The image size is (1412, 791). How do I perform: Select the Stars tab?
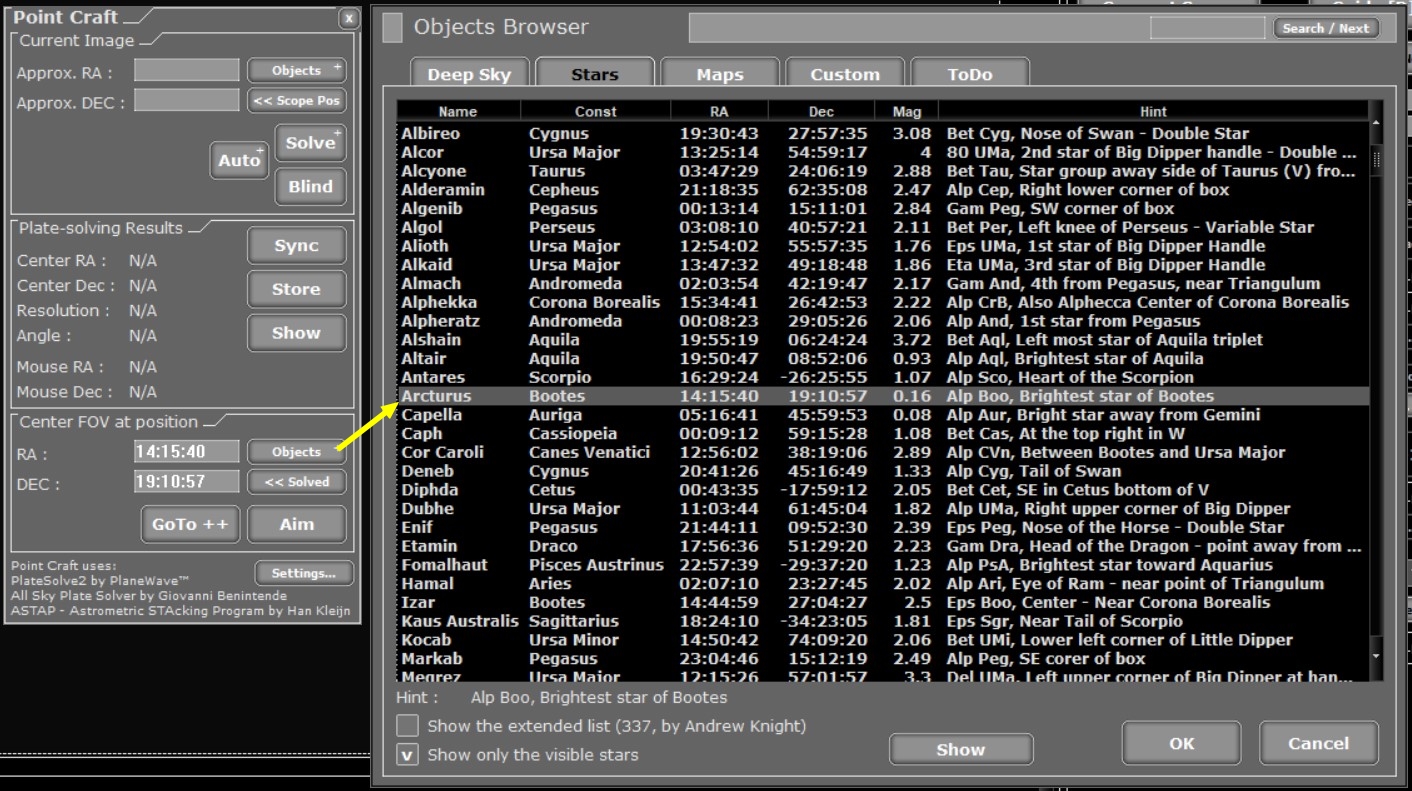click(595, 74)
